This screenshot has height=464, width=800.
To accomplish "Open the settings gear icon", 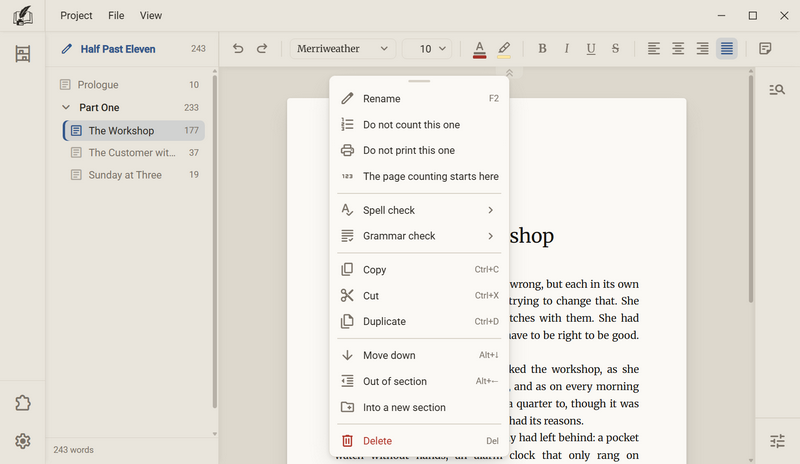I will pos(22,441).
